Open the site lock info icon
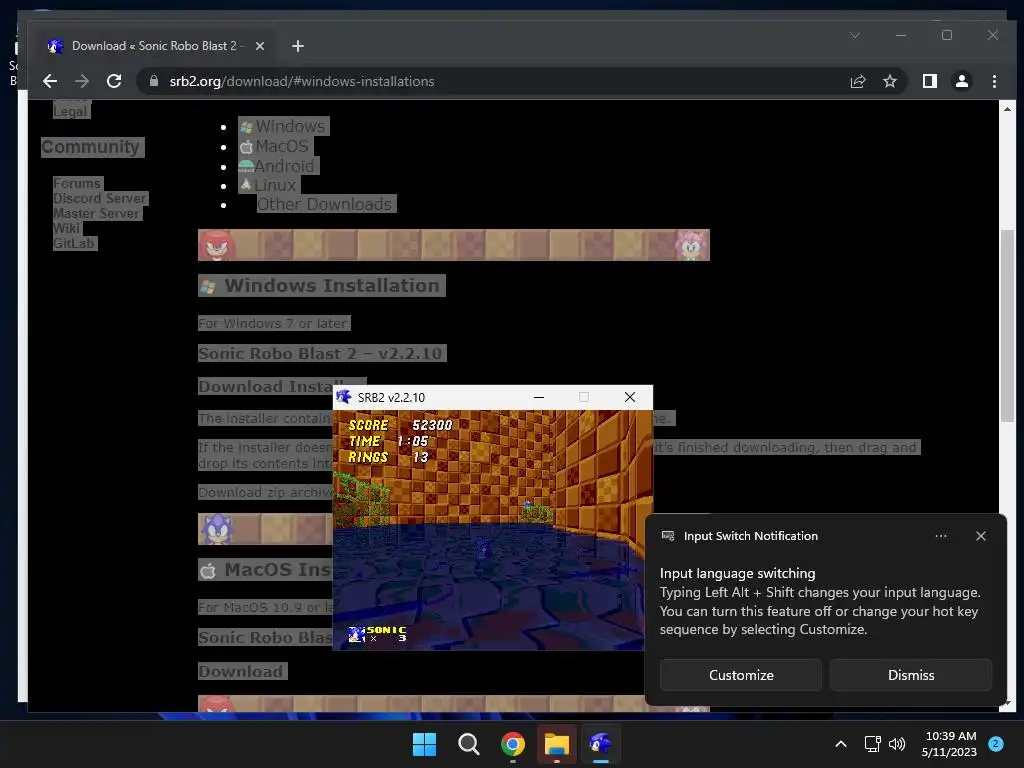1024x768 pixels. pos(154,81)
